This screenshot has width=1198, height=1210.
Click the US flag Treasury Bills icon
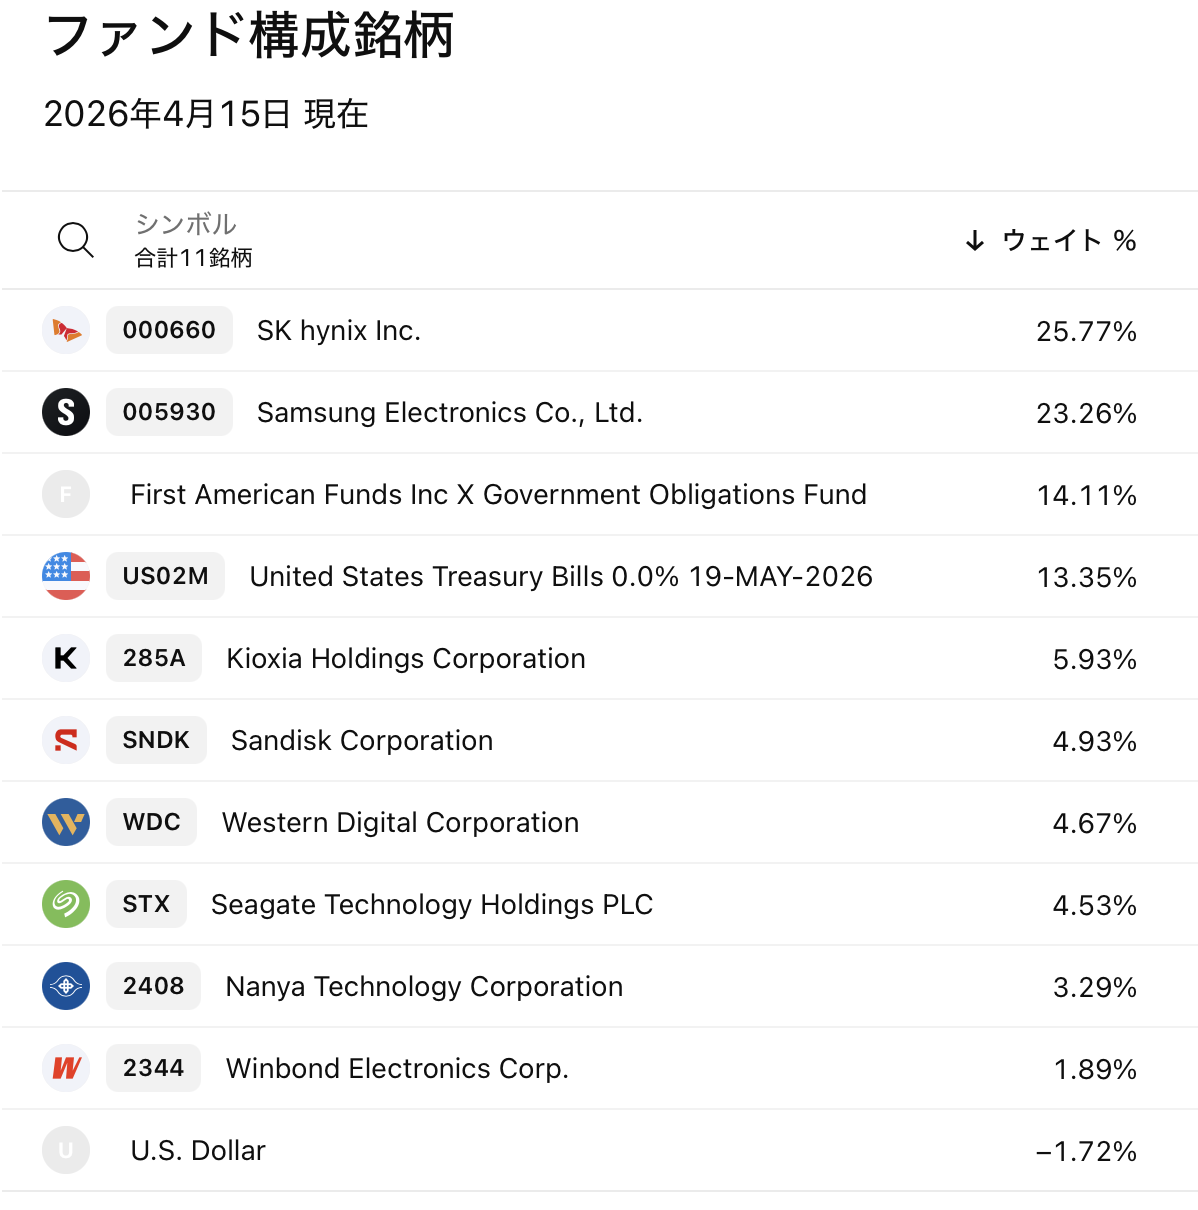coord(66,576)
